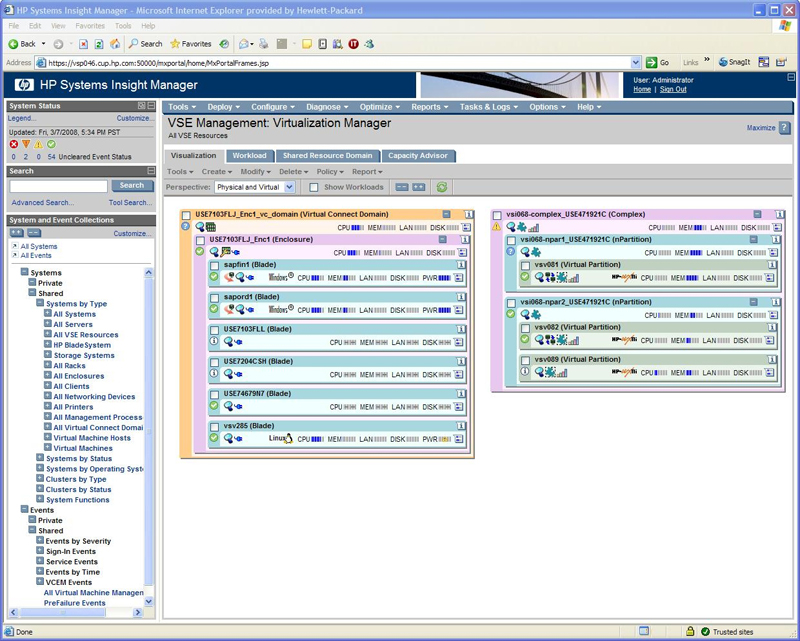Click the expand-all icon in System and Event Collections
Screen dimensions: 800x641
[17, 233]
